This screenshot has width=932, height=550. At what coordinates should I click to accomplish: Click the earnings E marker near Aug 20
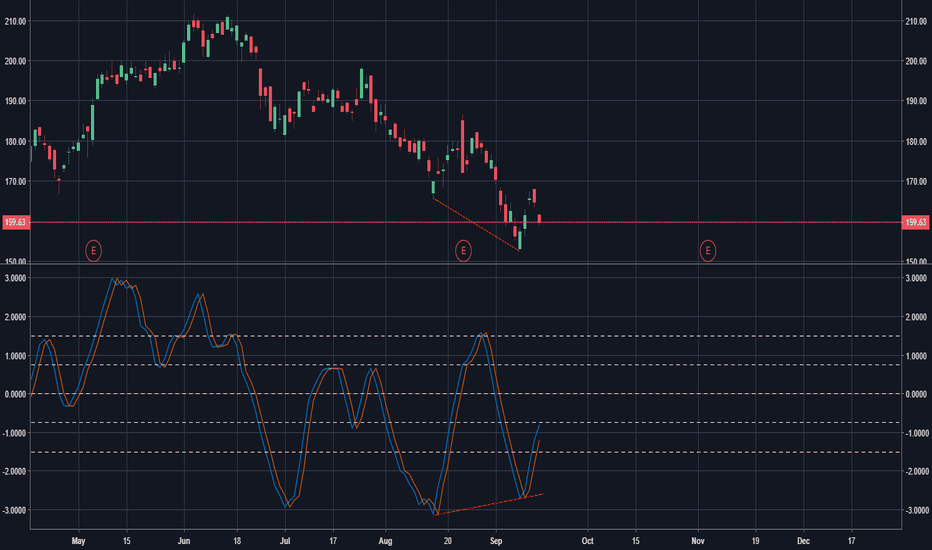coord(463,251)
